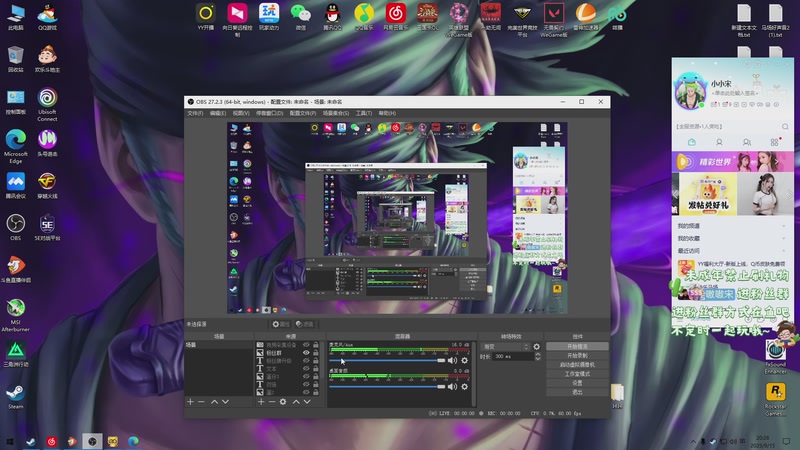The height and width of the screenshot is (450, 800).
Task: Toggle visibility of 视频采集设备 source
Action: click(x=306, y=345)
